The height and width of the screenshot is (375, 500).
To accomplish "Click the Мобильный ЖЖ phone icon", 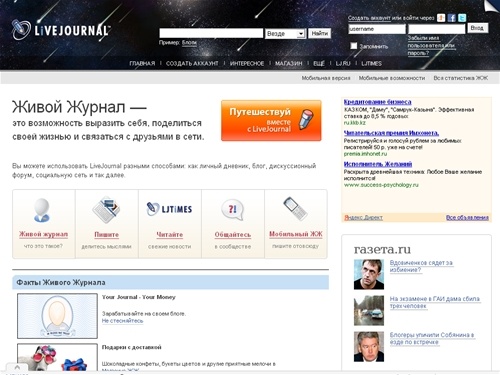I will [x=295, y=208].
